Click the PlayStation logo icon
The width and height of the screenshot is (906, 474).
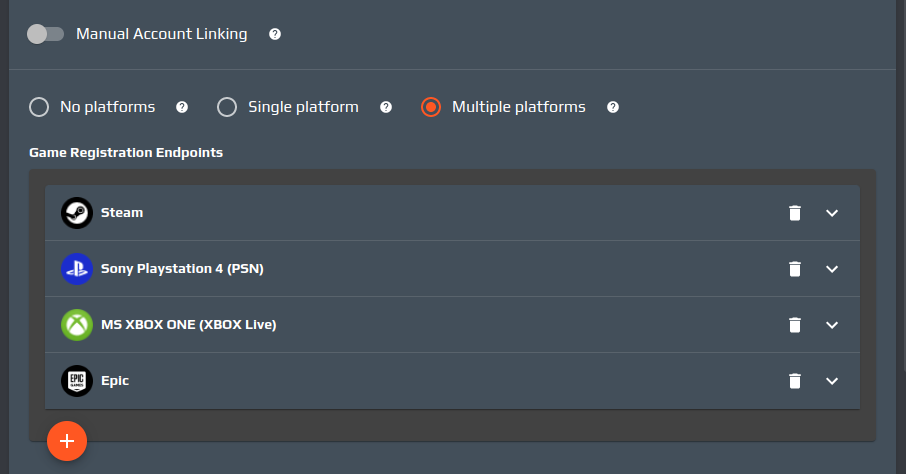pos(77,269)
